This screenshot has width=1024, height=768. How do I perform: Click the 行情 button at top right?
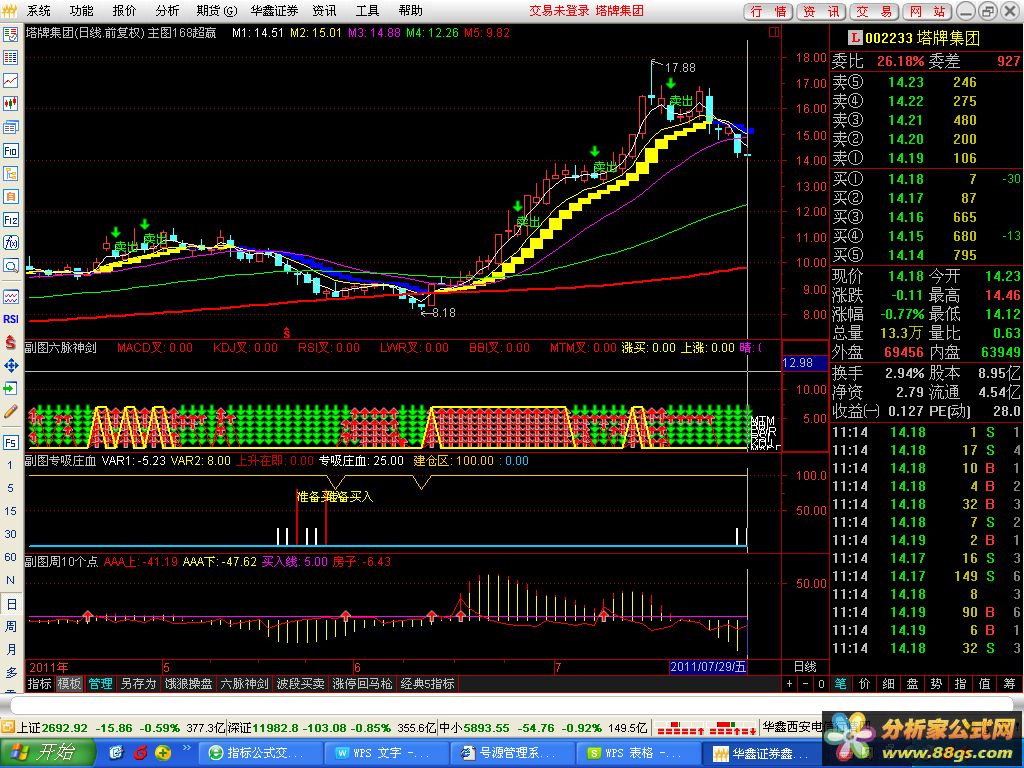(x=768, y=11)
